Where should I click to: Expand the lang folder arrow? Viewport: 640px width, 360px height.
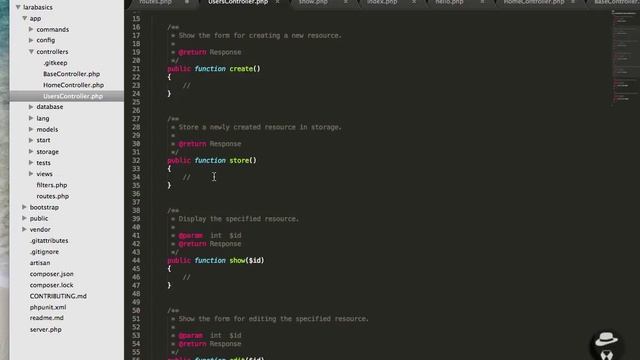tap(31, 118)
